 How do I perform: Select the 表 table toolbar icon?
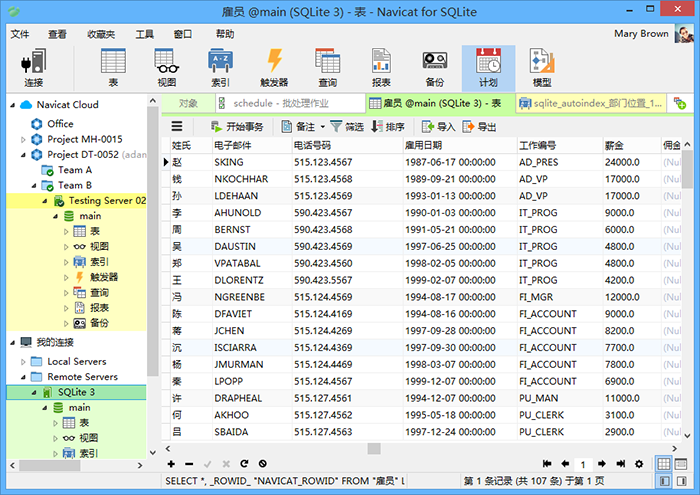click(x=113, y=68)
